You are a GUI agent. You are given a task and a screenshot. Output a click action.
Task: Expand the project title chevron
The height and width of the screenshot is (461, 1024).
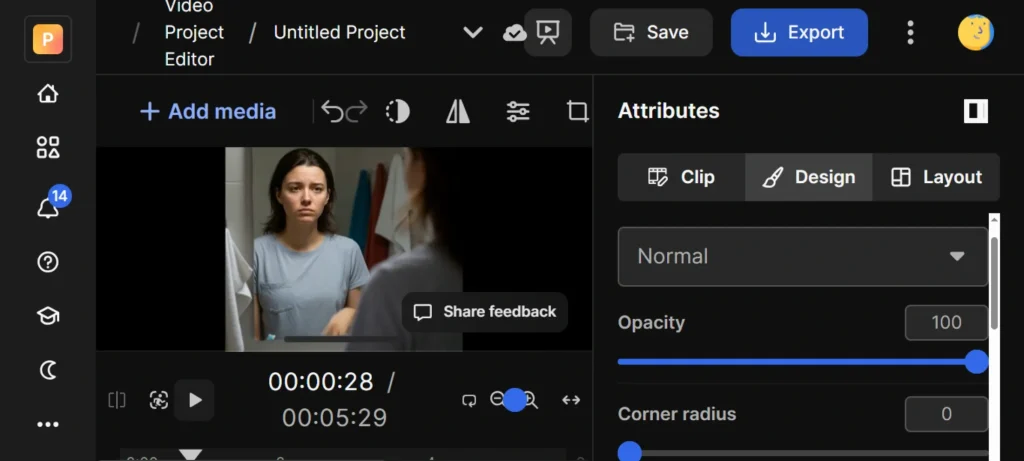[473, 33]
